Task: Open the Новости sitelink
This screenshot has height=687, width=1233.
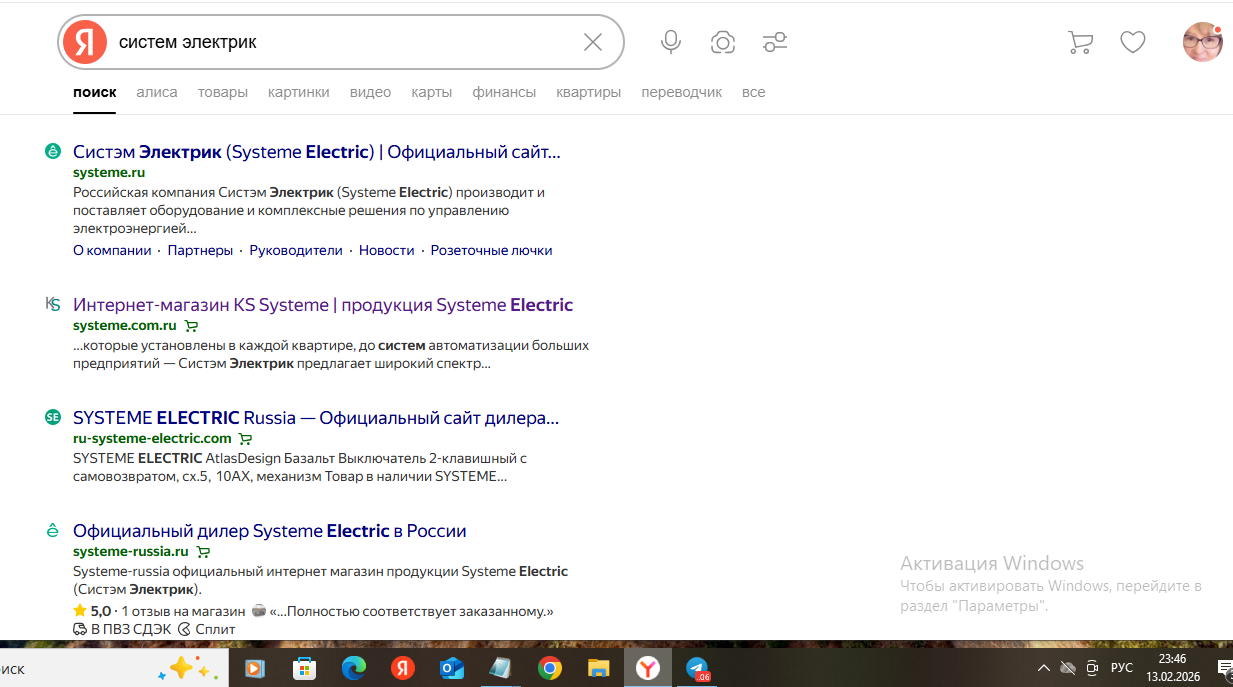Action: click(x=387, y=251)
